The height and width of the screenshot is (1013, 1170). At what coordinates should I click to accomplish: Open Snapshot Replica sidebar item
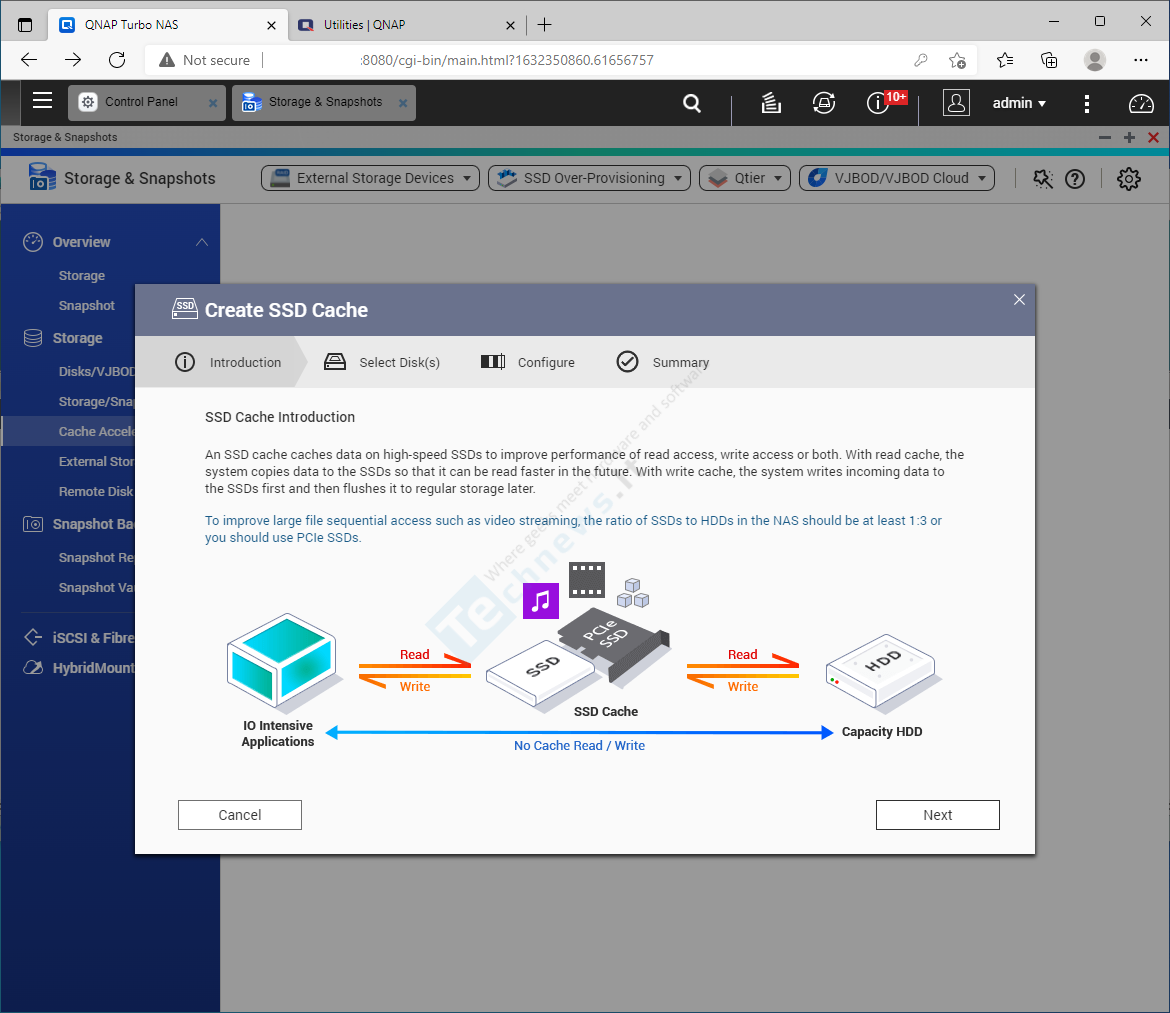pyautogui.click(x=96, y=558)
